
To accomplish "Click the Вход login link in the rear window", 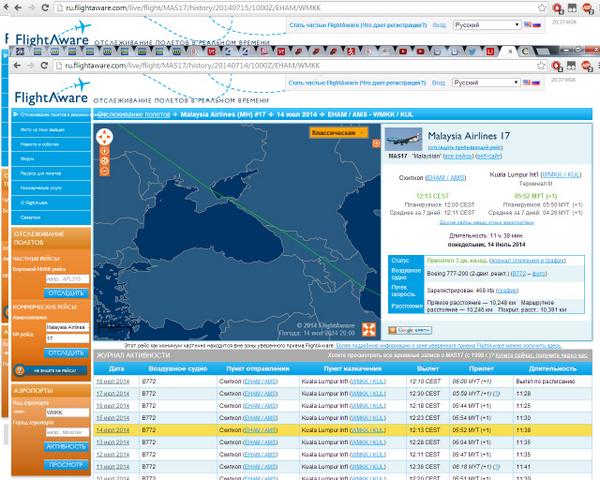I will (439, 25).
